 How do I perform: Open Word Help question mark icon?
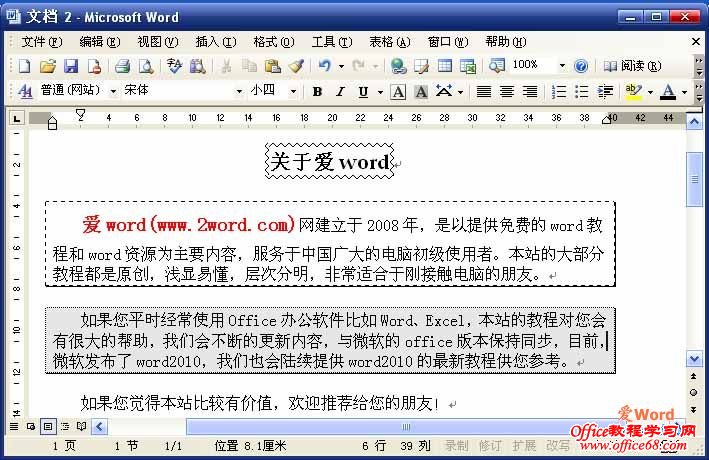tap(581, 66)
